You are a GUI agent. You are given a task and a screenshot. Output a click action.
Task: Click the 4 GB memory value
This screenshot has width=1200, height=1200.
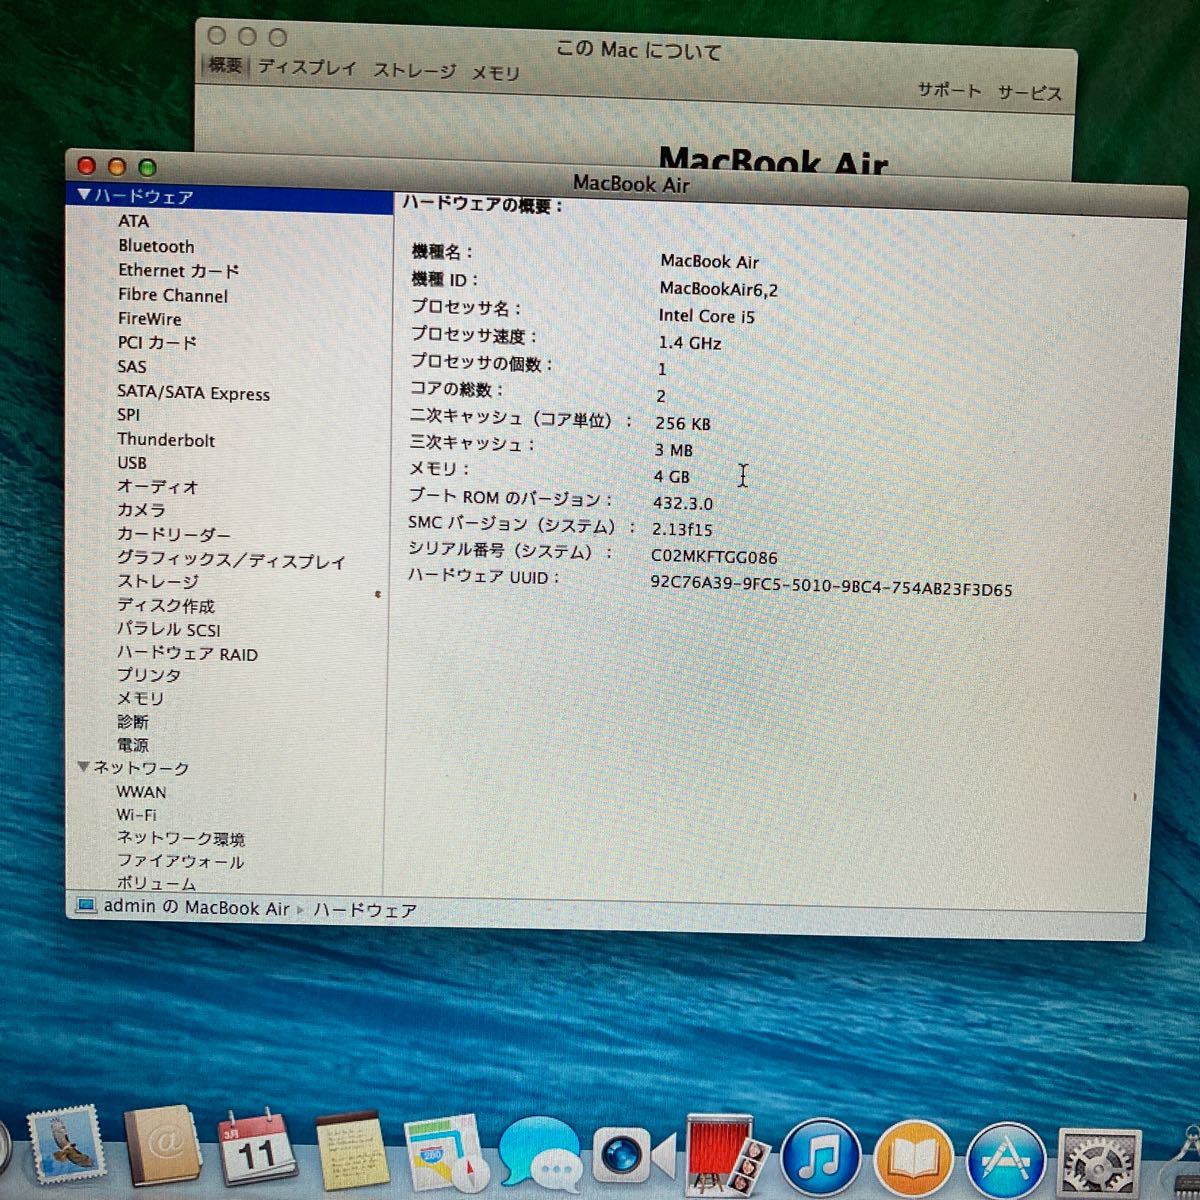point(672,477)
